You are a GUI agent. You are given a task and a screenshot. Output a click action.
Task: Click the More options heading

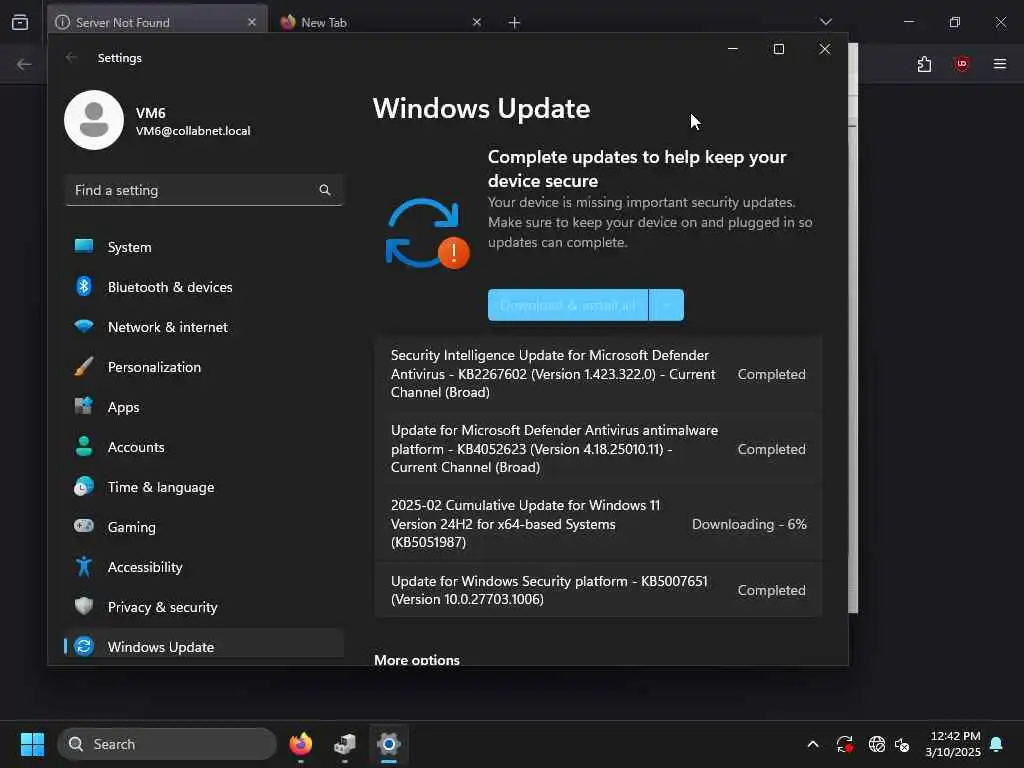click(417, 660)
